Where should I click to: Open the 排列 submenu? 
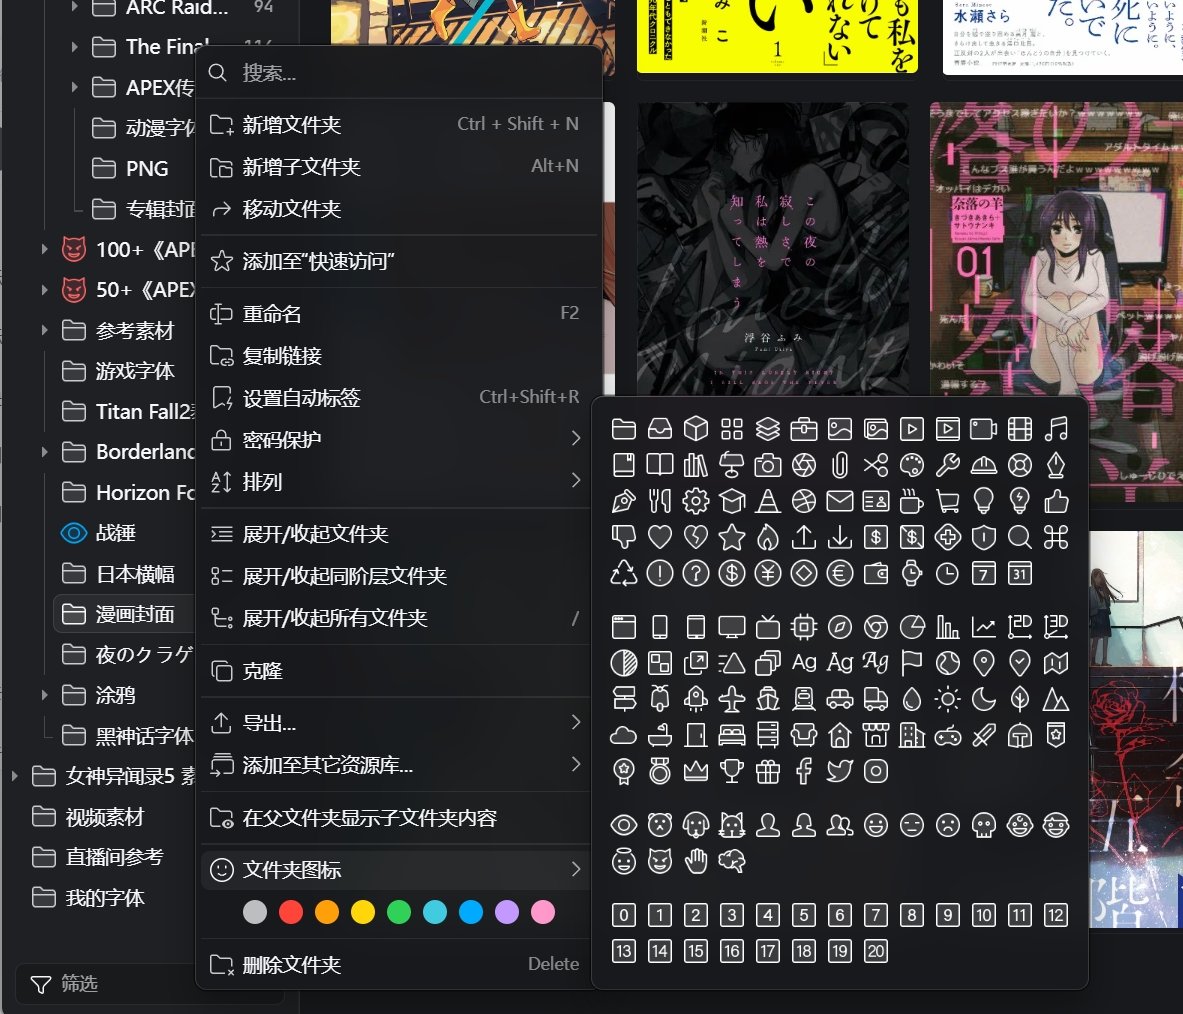(395, 481)
